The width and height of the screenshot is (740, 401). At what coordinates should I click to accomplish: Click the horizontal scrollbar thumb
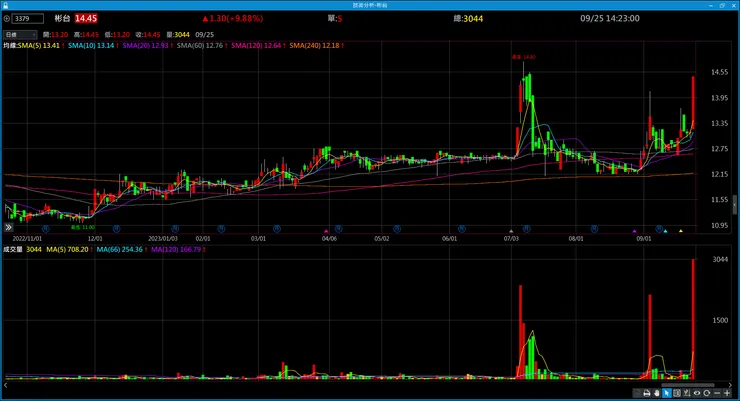click(688, 385)
